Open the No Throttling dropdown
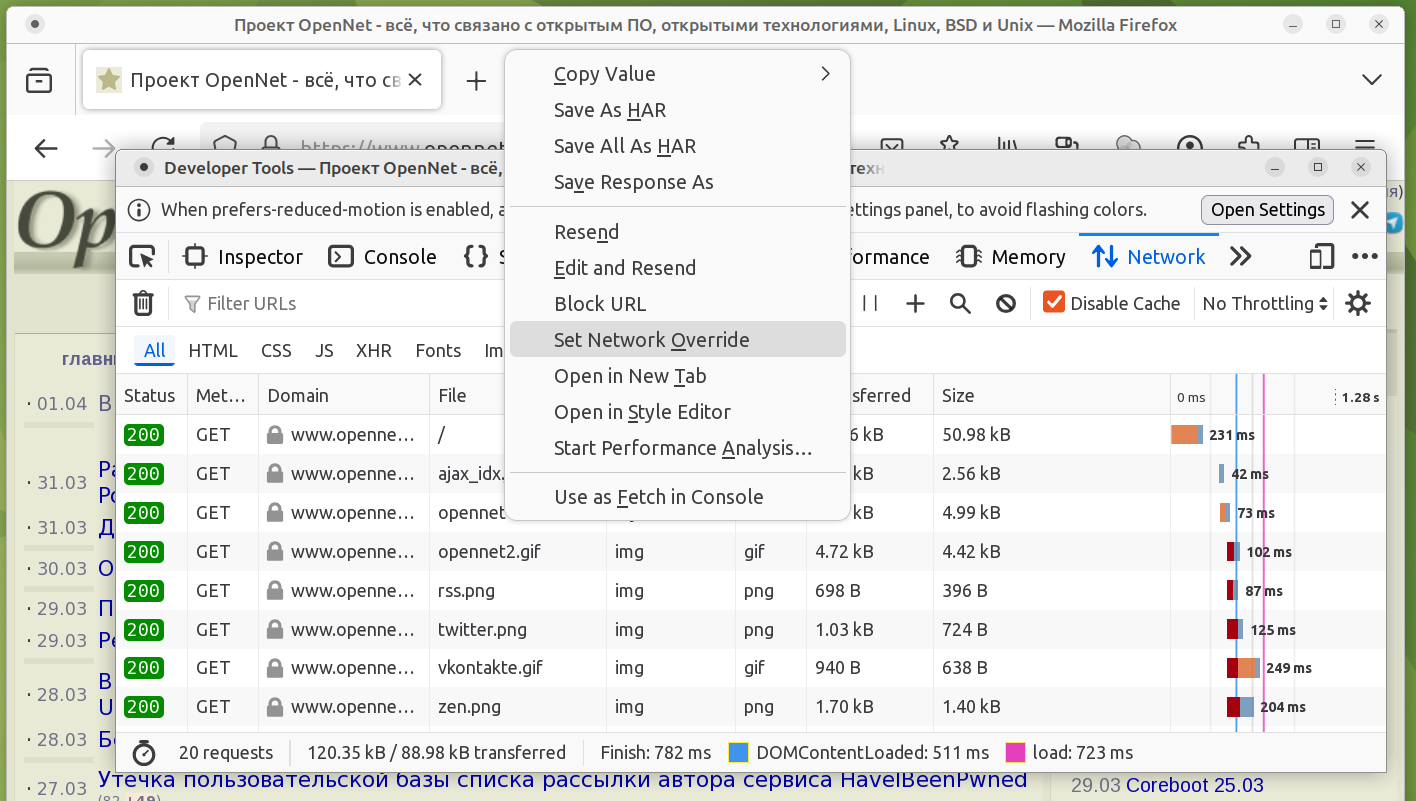This screenshot has width=1416, height=801. point(1265,303)
